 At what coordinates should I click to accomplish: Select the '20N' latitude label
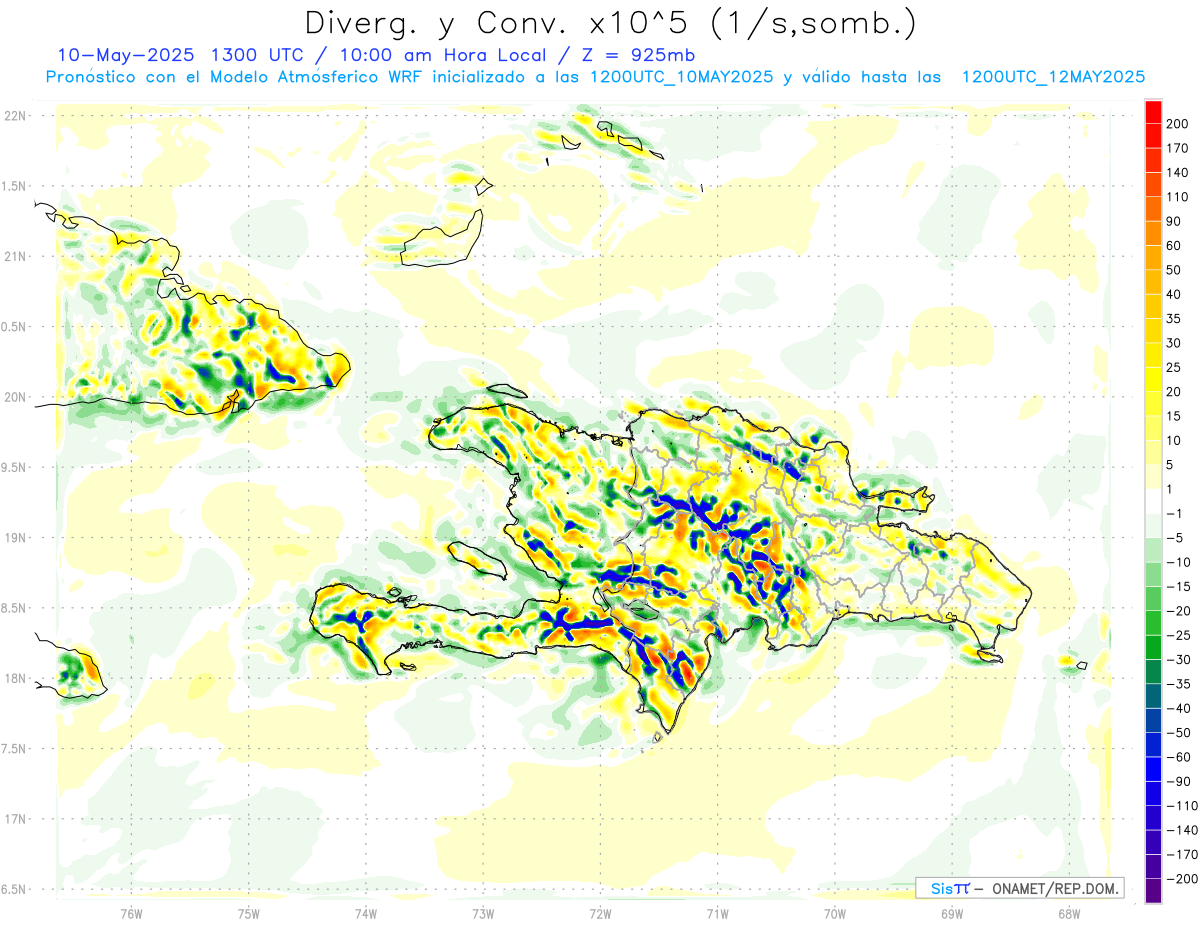tap(15, 397)
